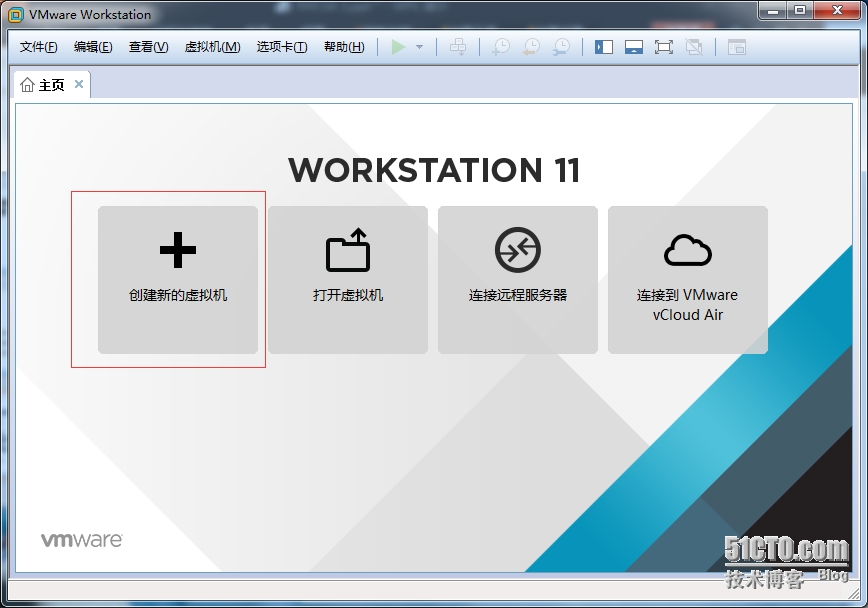868x608 pixels.
Task: Click the 打开虚拟机 tile
Action: [348, 280]
